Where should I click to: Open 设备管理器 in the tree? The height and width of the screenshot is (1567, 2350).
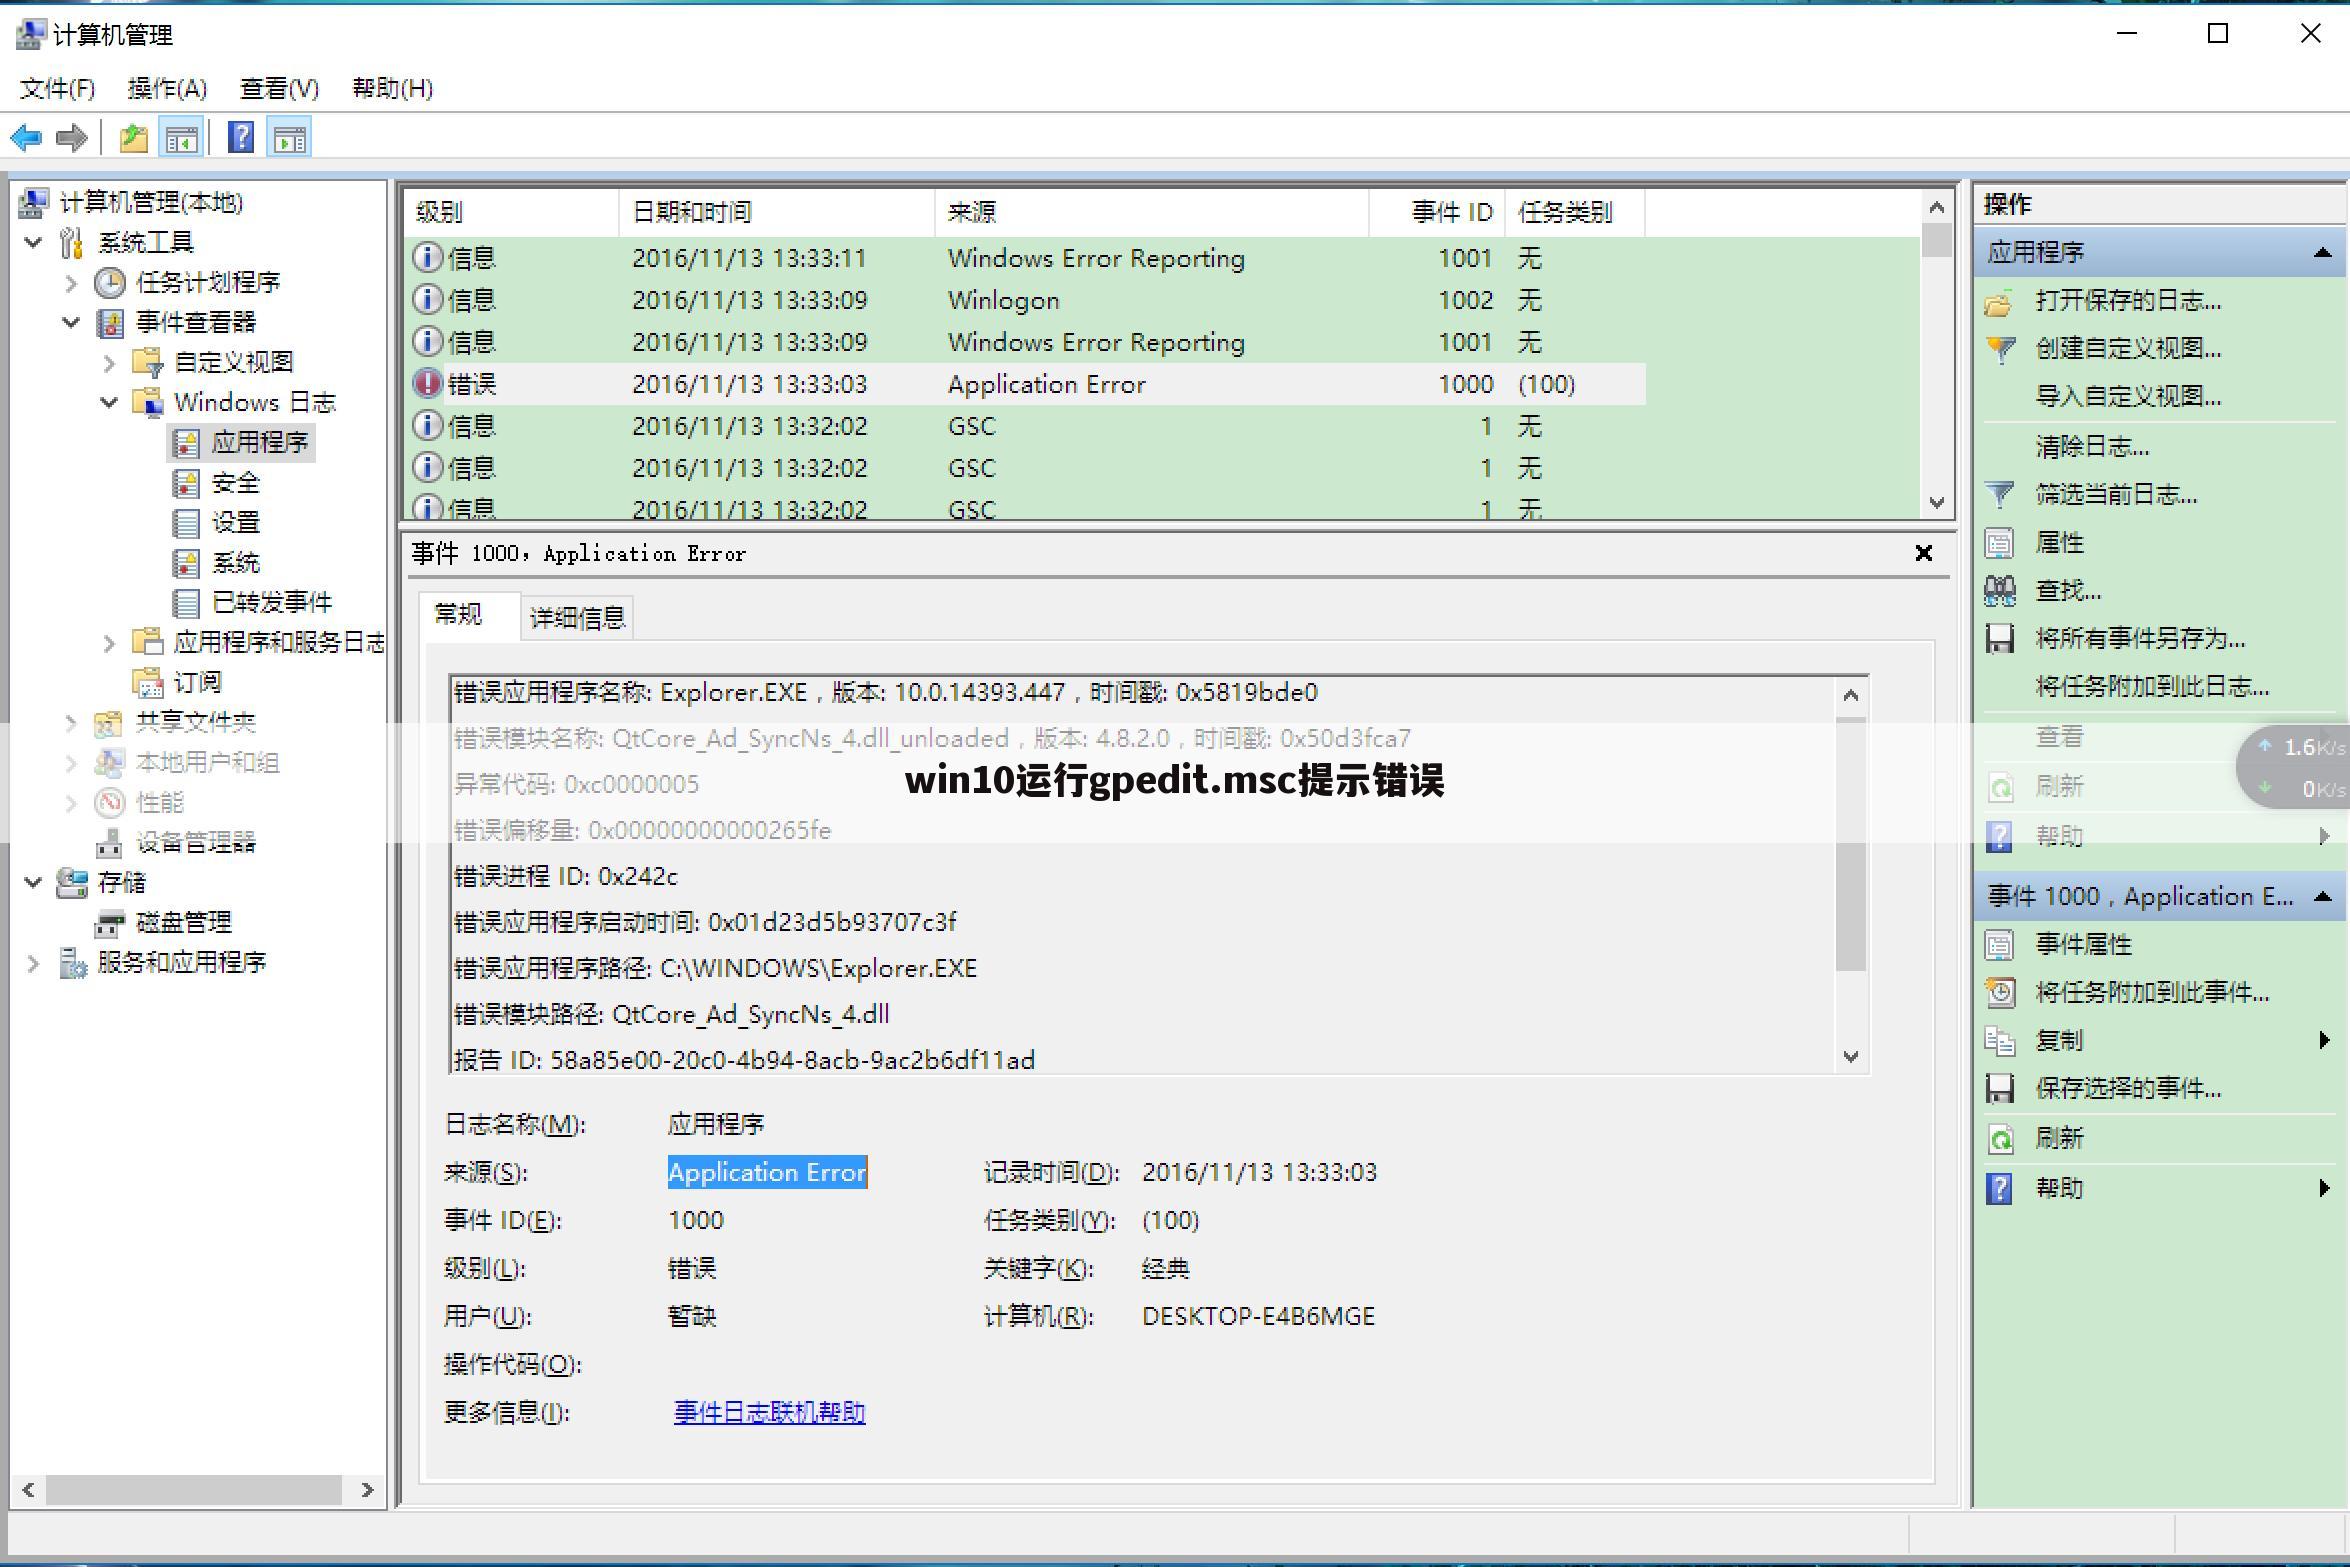(195, 842)
